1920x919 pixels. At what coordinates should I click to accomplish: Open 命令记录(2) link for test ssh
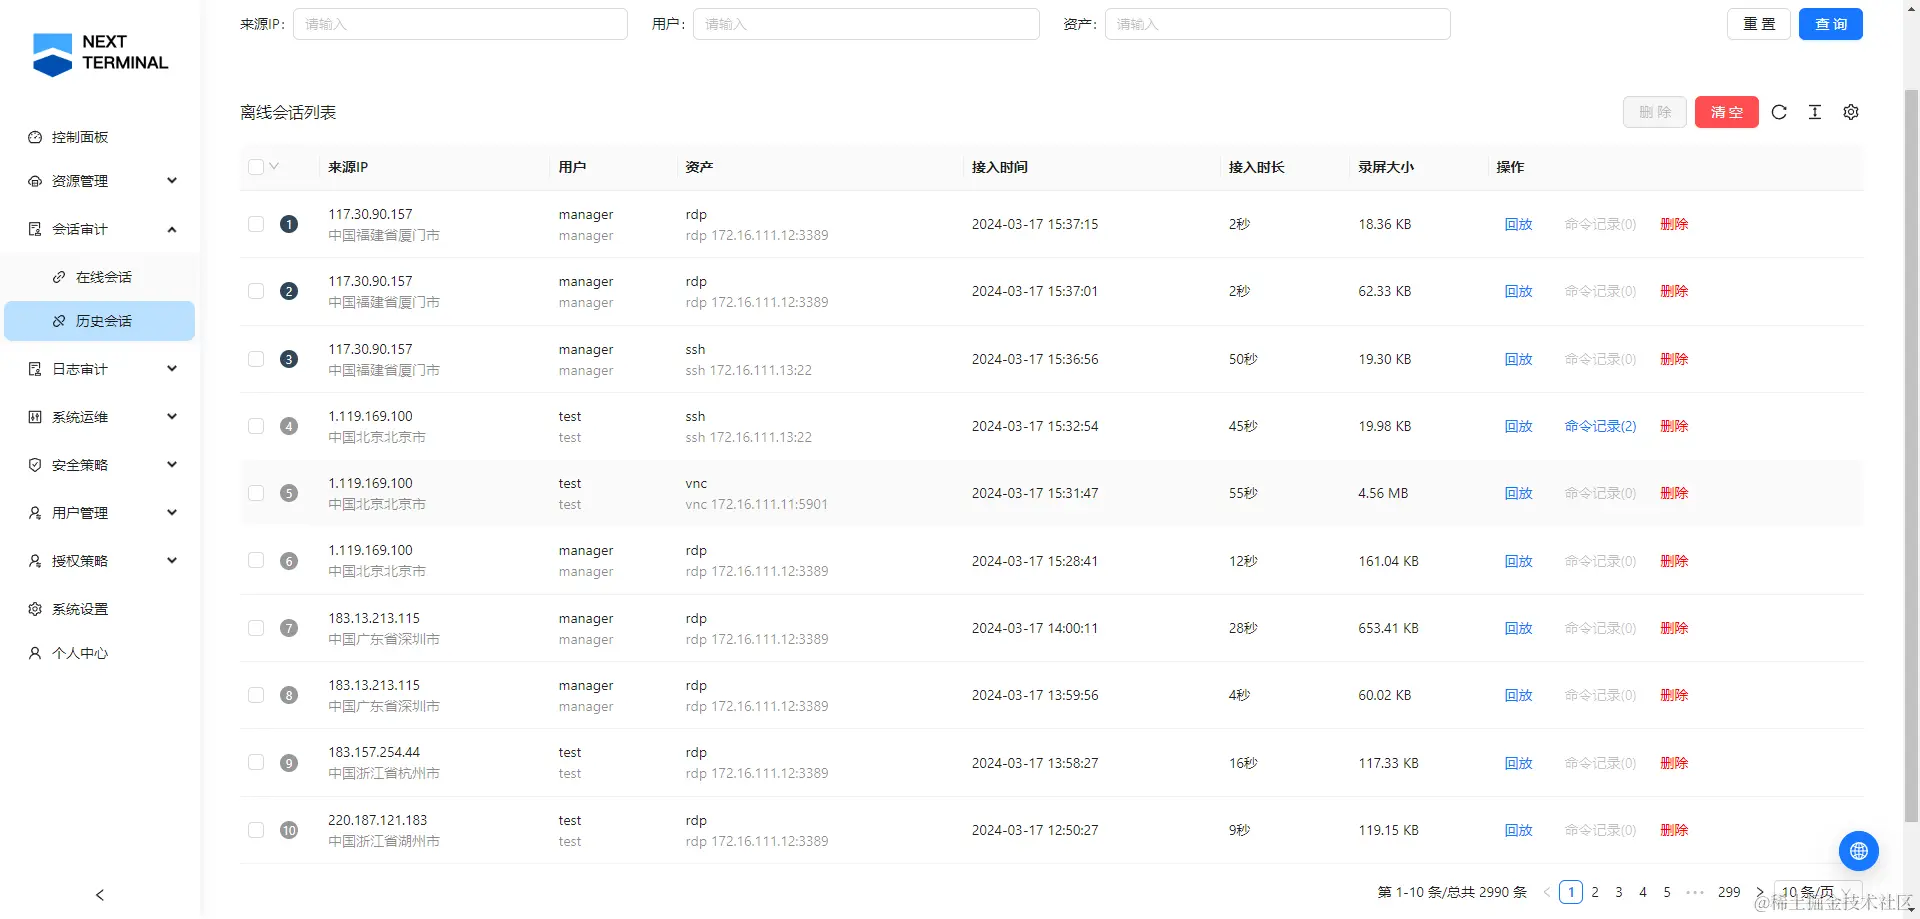tap(1600, 426)
